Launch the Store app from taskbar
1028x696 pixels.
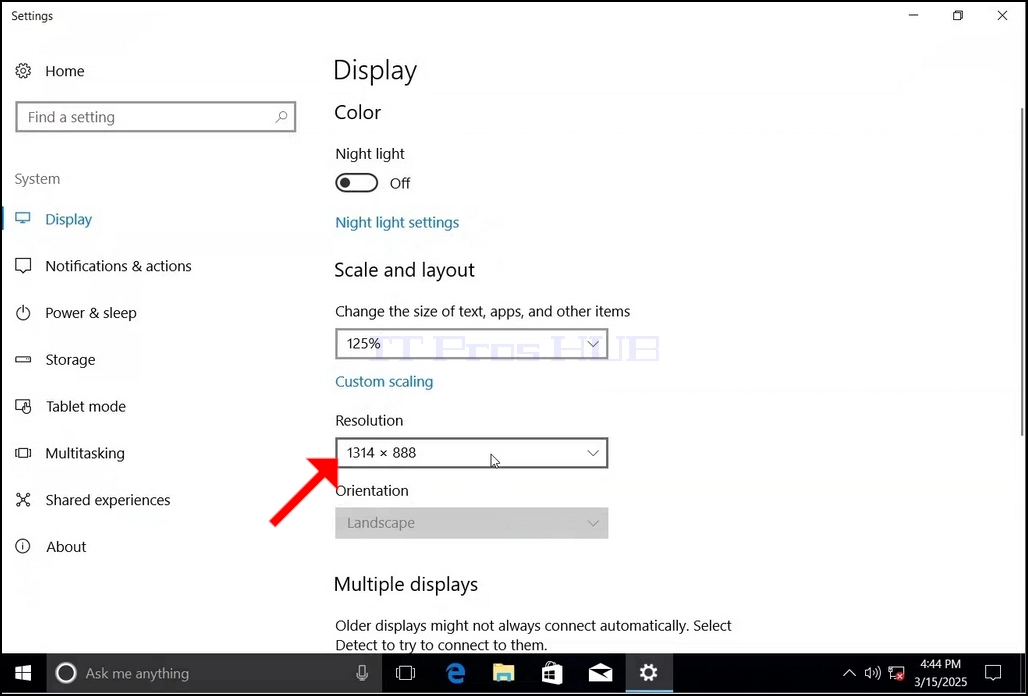pyautogui.click(x=552, y=673)
